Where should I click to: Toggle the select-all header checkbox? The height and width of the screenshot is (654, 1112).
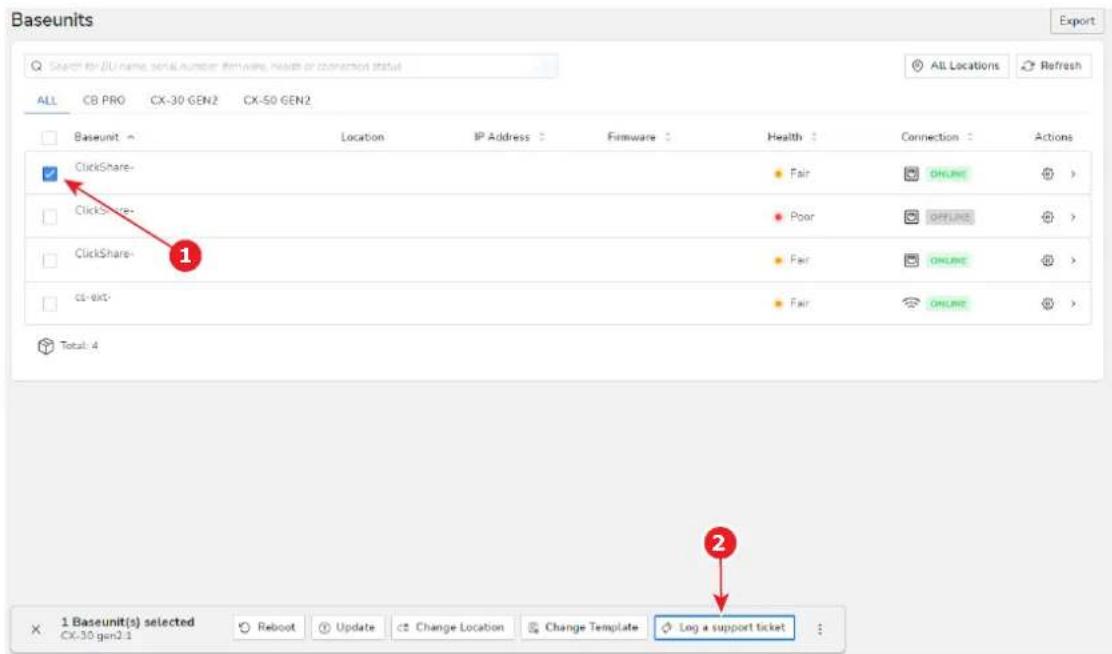click(x=49, y=137)
